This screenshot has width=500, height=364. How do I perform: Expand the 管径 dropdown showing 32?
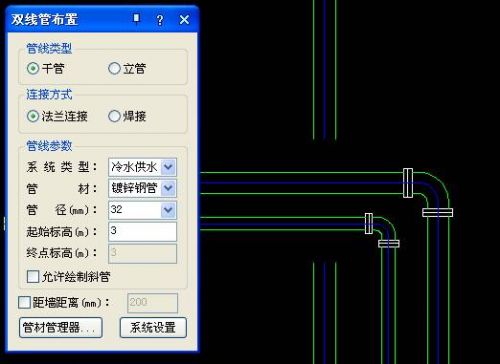(168, 210)
